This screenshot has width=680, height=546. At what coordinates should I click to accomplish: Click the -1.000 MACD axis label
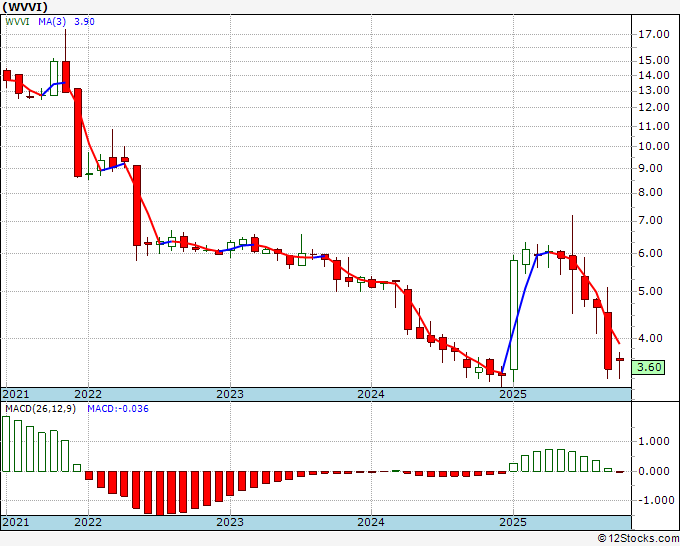[x=654, y=500]
